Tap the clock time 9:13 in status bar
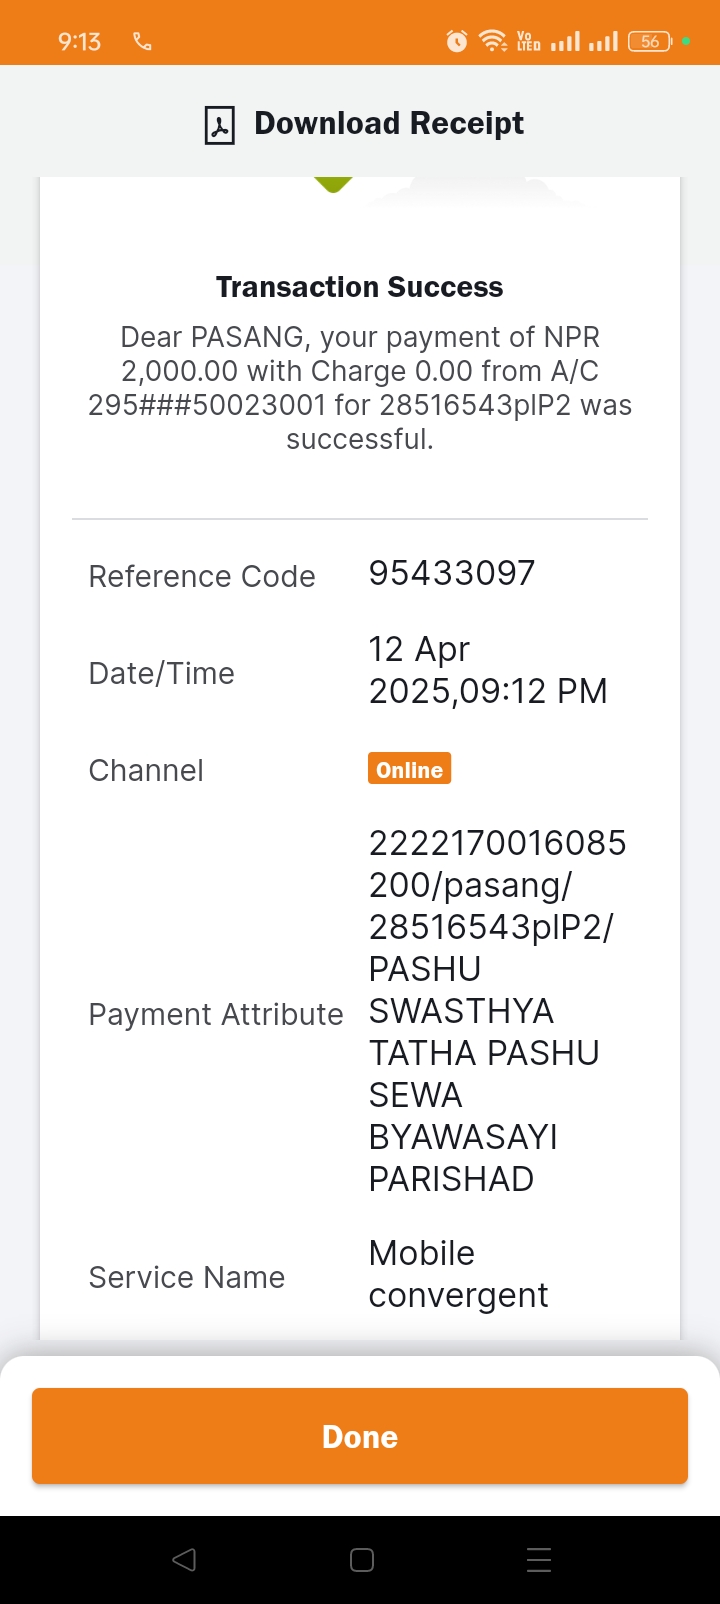Image resolution: width=720 pixels, height=1604 pixels. pyautogui.click(x=79, y=41)
